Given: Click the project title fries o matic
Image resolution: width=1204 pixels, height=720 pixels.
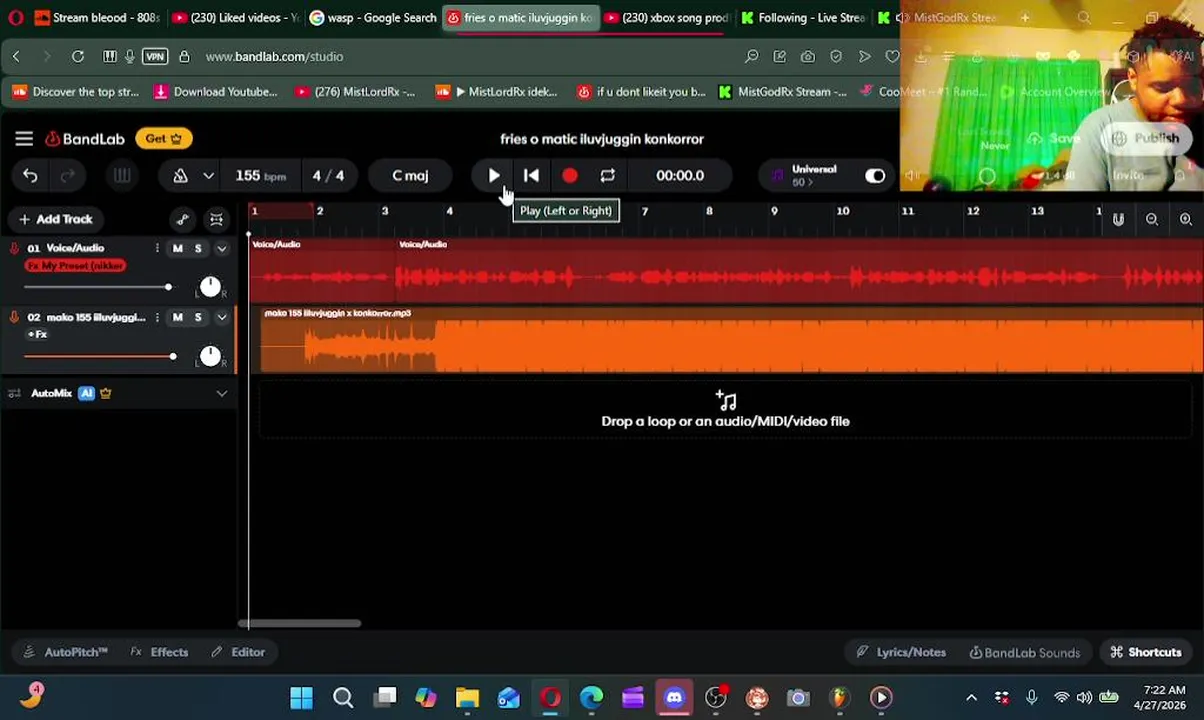Looking at the screenshot, I should pos(602,139).
